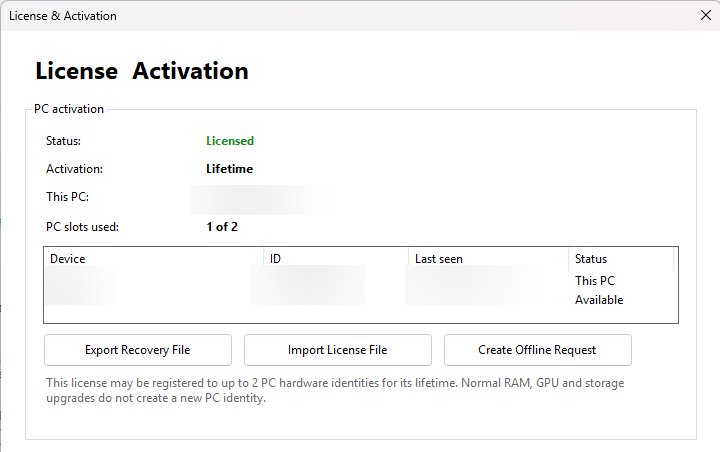Select the Device column header
Viewport: 720px width, 452px height.
154,259
